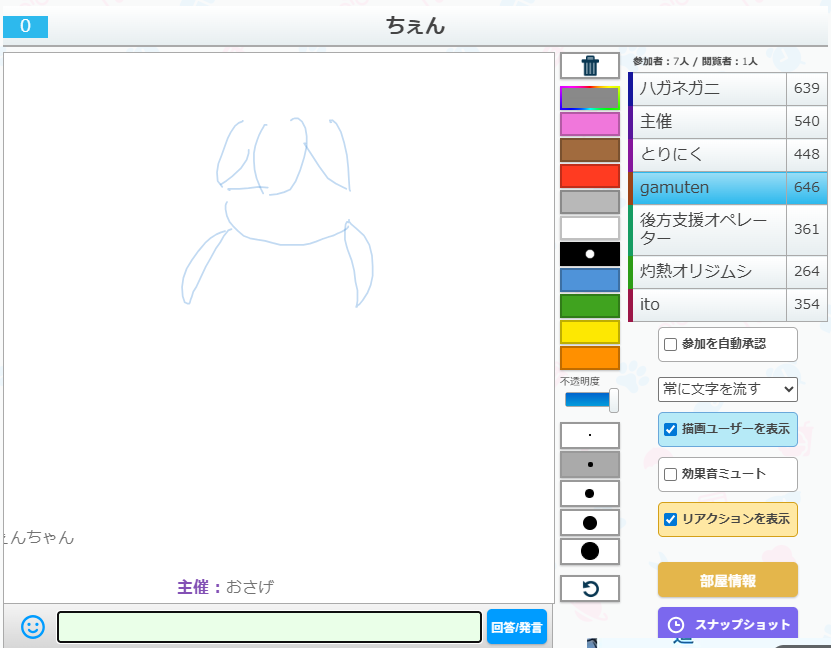Image resolution: width=831 pixels, height=648 pixels.
Task: Focus the green answer input field
Action: (269, 627)
